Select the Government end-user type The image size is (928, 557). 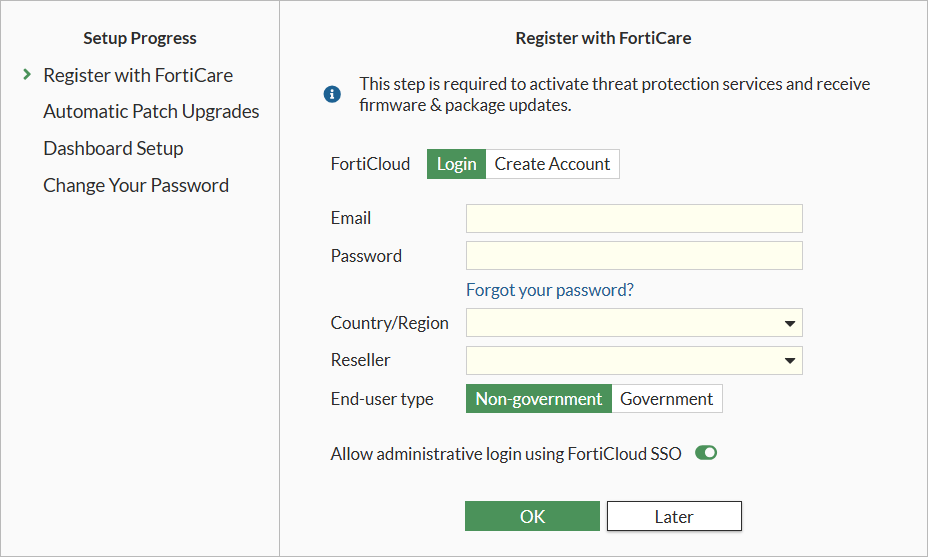pyautogui.click(x=667, y=399)
